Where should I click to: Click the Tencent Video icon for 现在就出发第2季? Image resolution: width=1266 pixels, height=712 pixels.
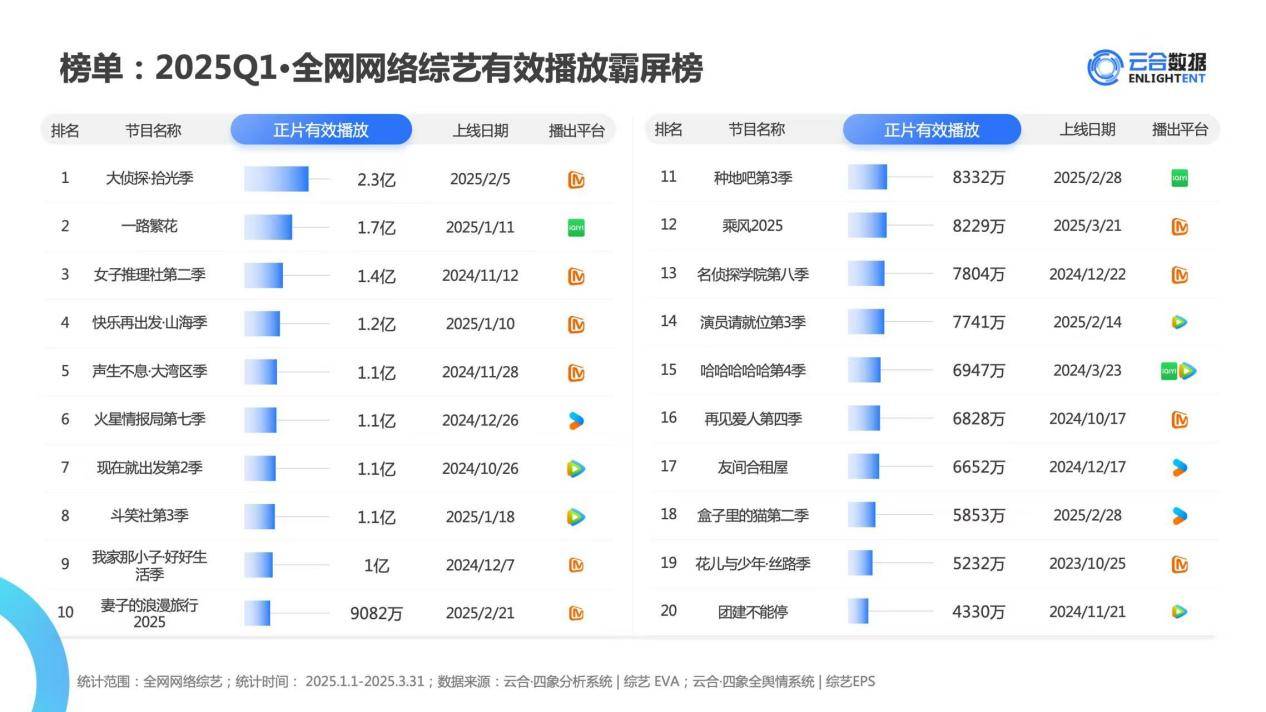click(576, 468)
